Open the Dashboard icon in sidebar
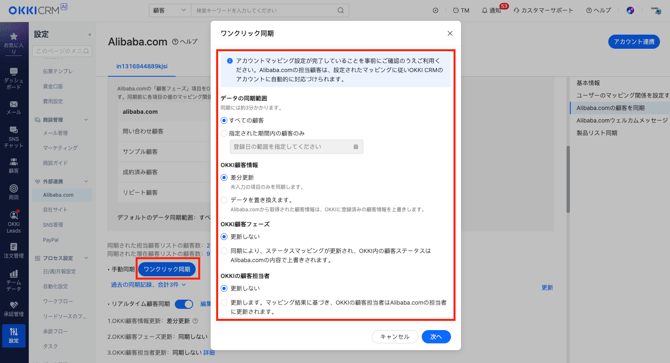Screen dimensions: 670x363 (14, 72)
